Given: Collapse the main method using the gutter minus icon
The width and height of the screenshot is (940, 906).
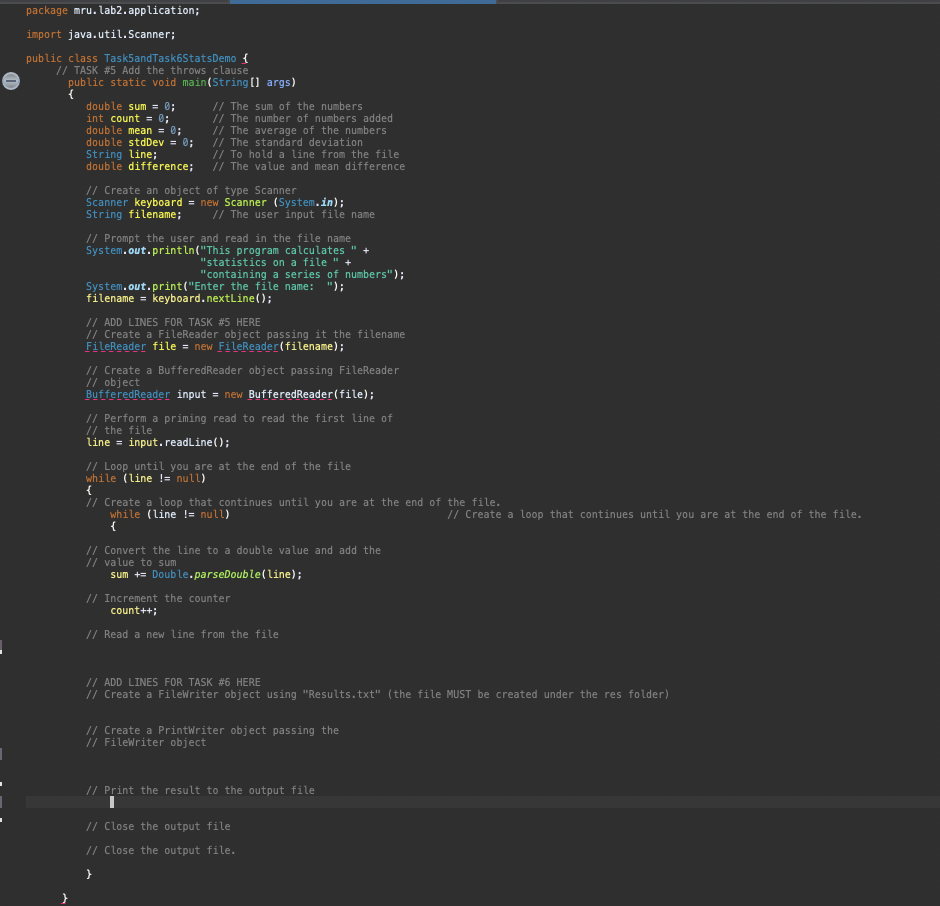Looking at the screenshot, I should click(11, 82).
